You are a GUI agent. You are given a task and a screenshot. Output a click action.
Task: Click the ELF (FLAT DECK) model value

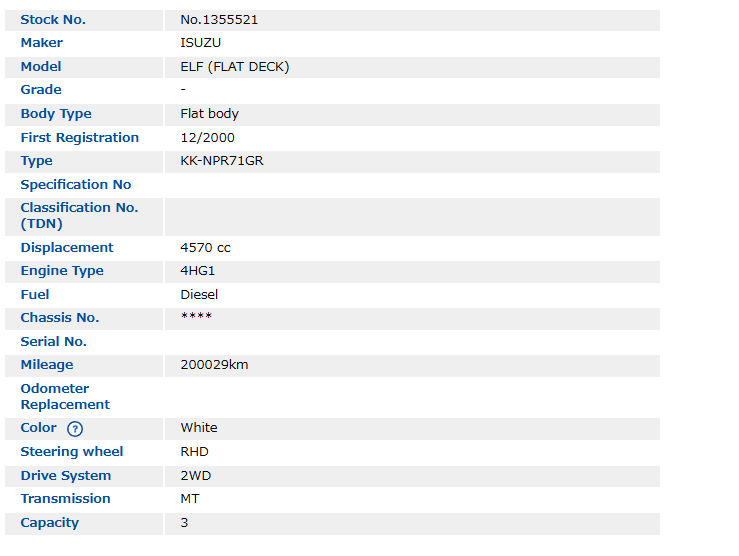[235, 67]
